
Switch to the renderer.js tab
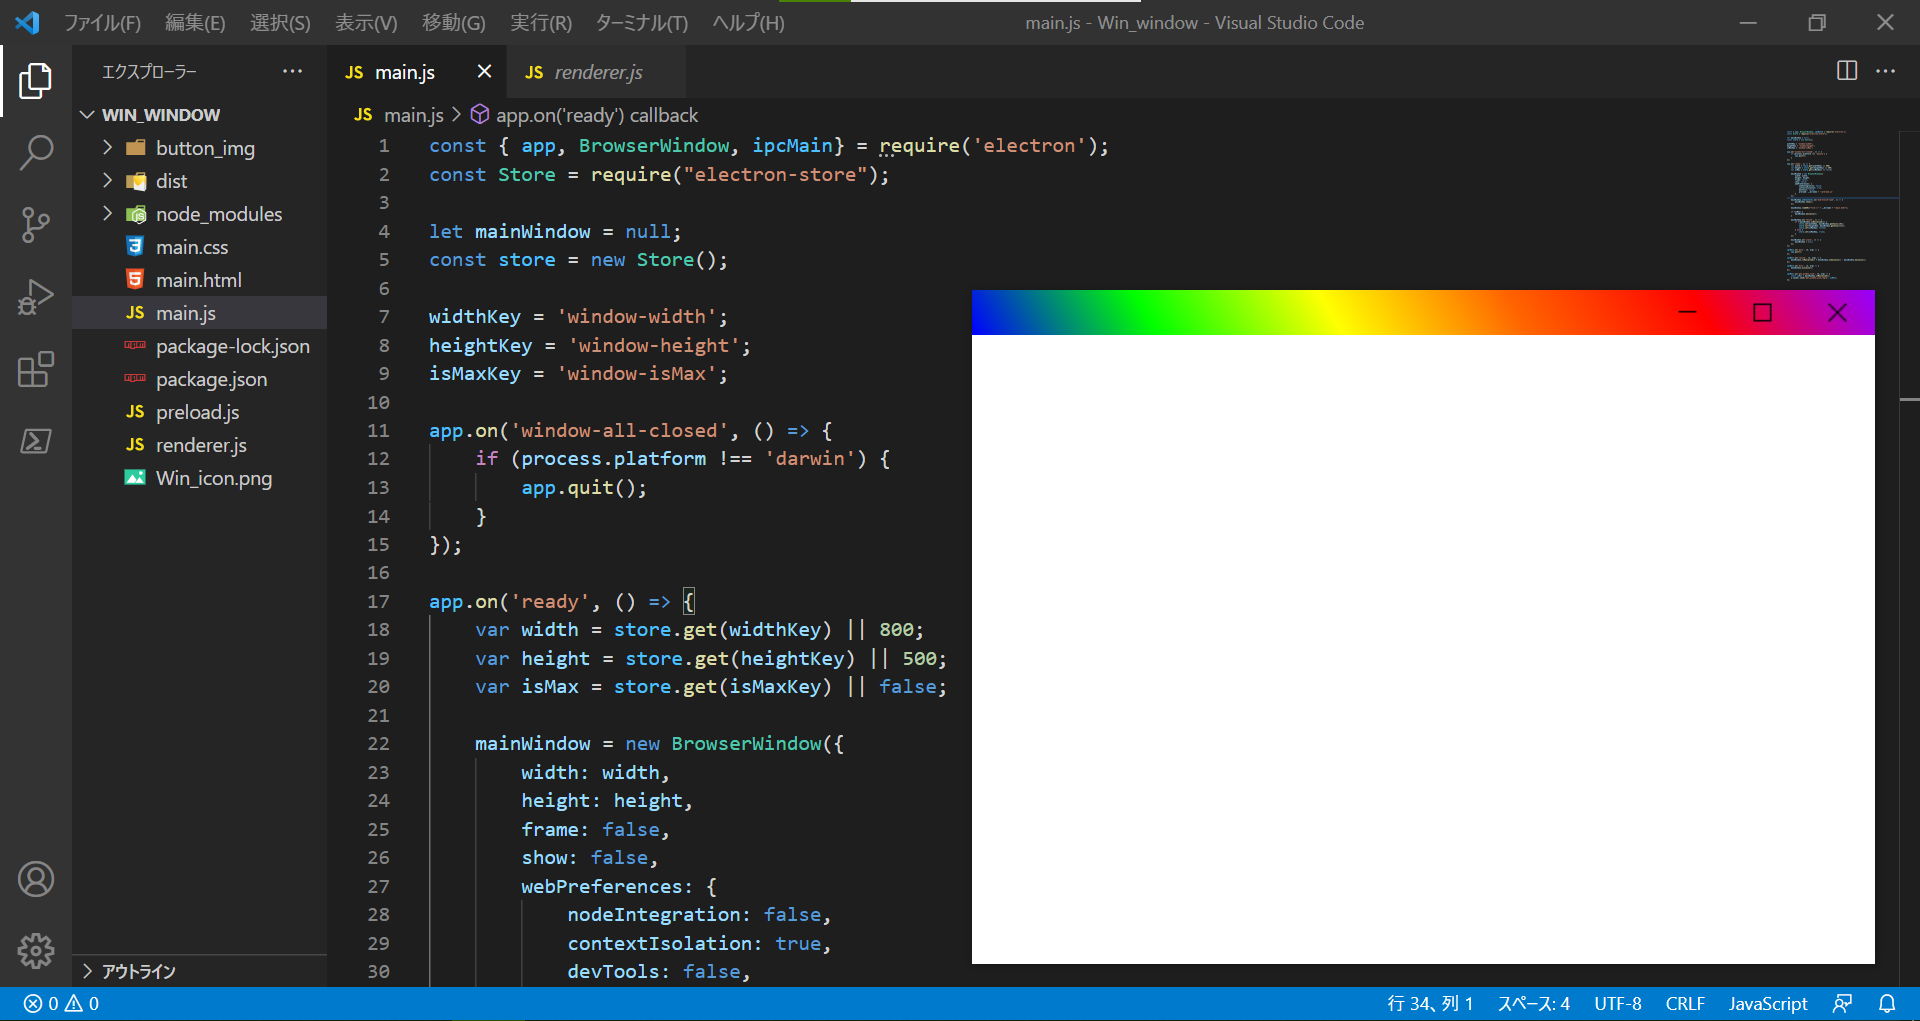pos(596,71)
